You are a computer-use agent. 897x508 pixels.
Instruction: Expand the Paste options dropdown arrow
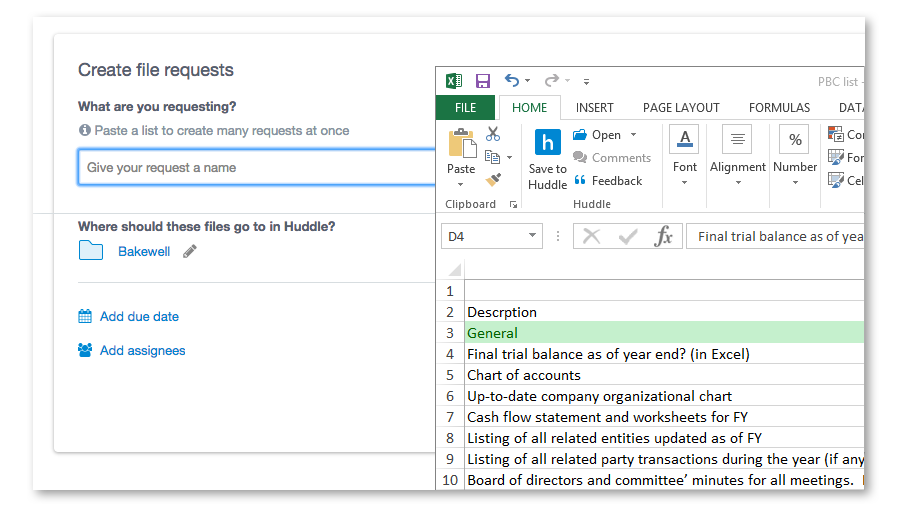461,184
